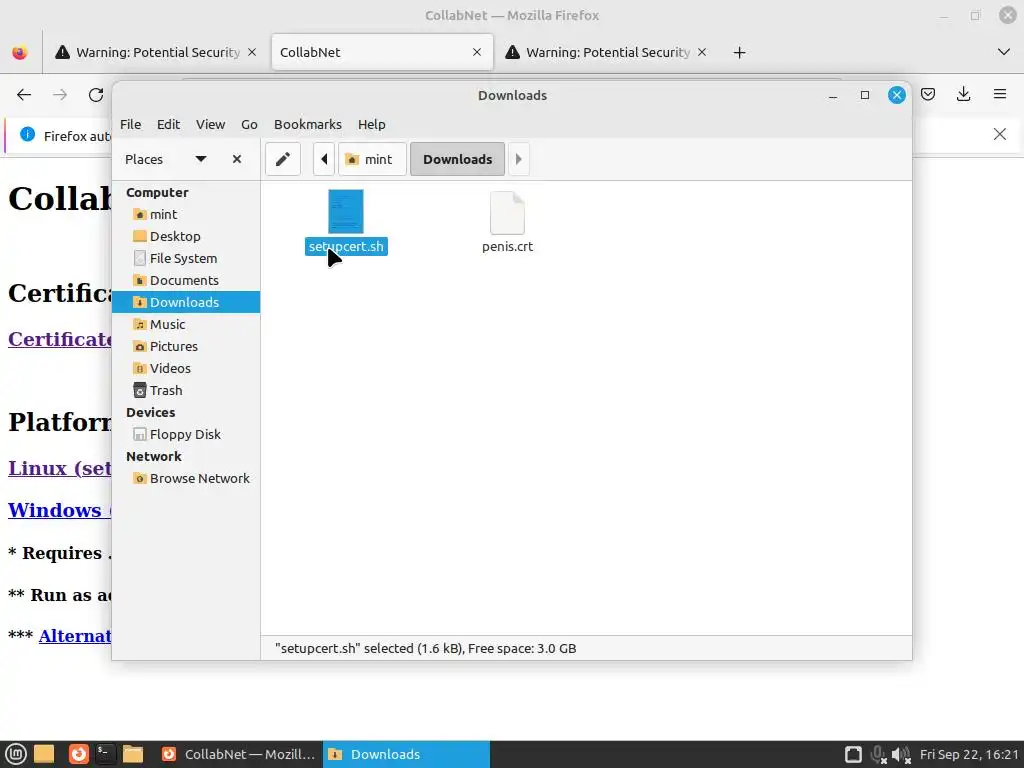The image size is (1024, 768).
Task: Open the Help menu
Action: [372, 124]
